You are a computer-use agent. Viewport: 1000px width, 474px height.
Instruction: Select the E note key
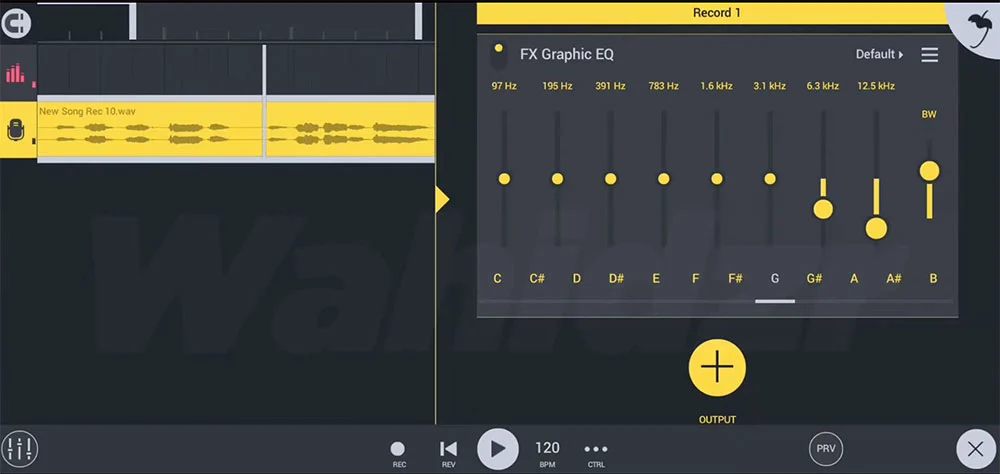click(x=656, y=278)
